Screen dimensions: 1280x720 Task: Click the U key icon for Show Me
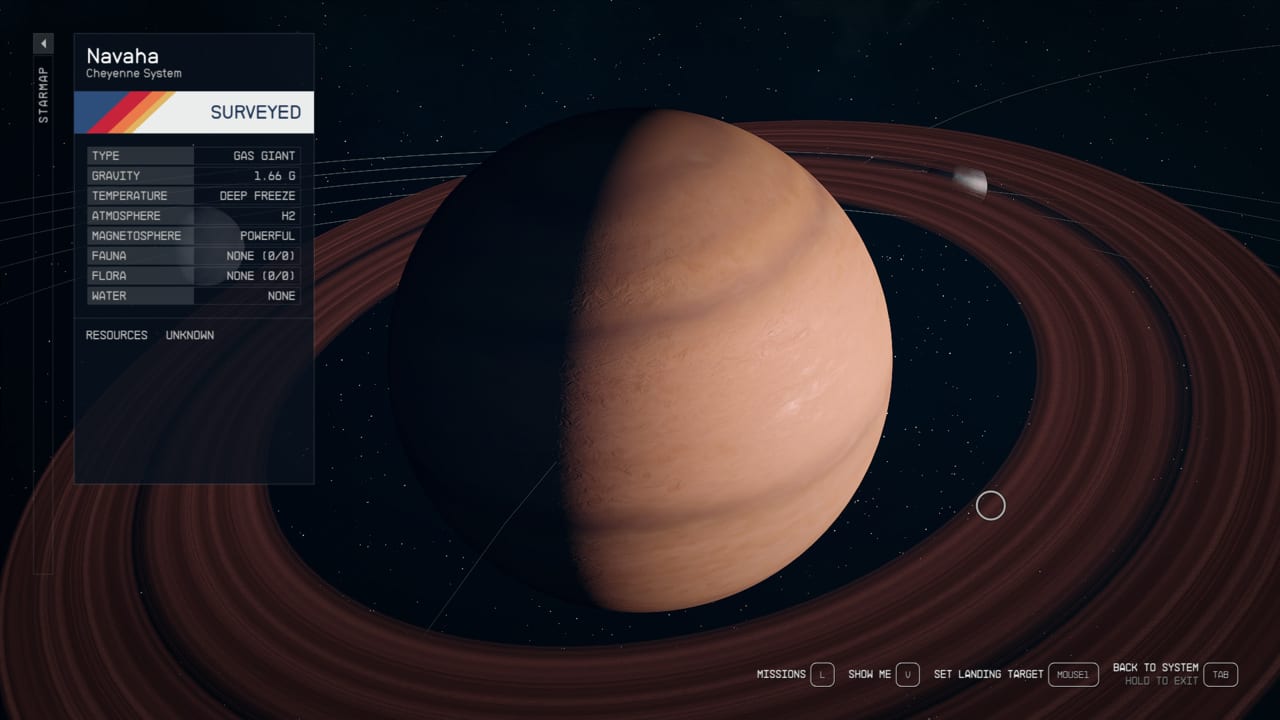pyautogui.click(x=907, y=675)
